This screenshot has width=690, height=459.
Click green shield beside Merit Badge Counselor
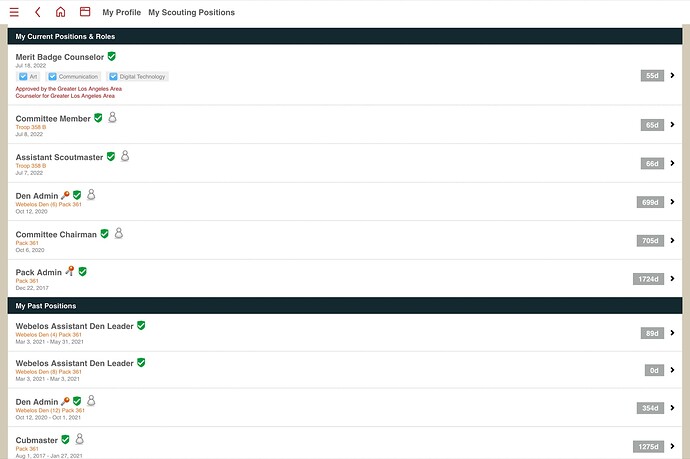point(112,56)
